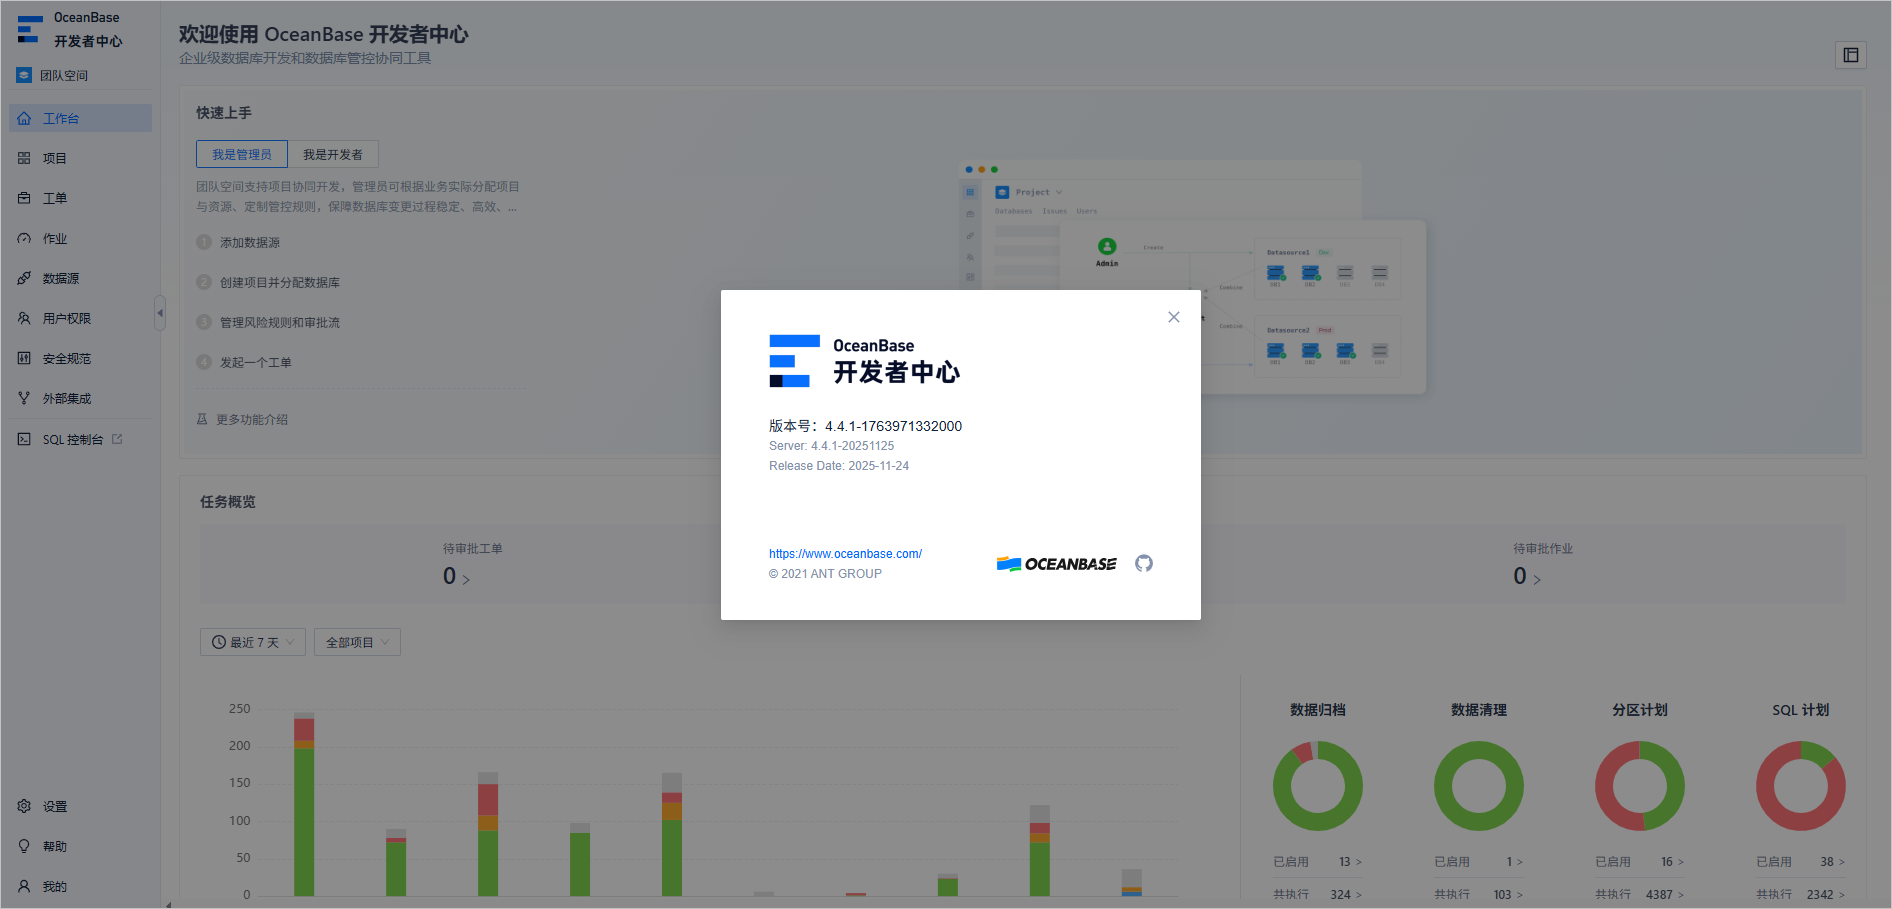The image size is (1892, 909).
Task: Click the 设置 gear icon
Action: [24, 806]
